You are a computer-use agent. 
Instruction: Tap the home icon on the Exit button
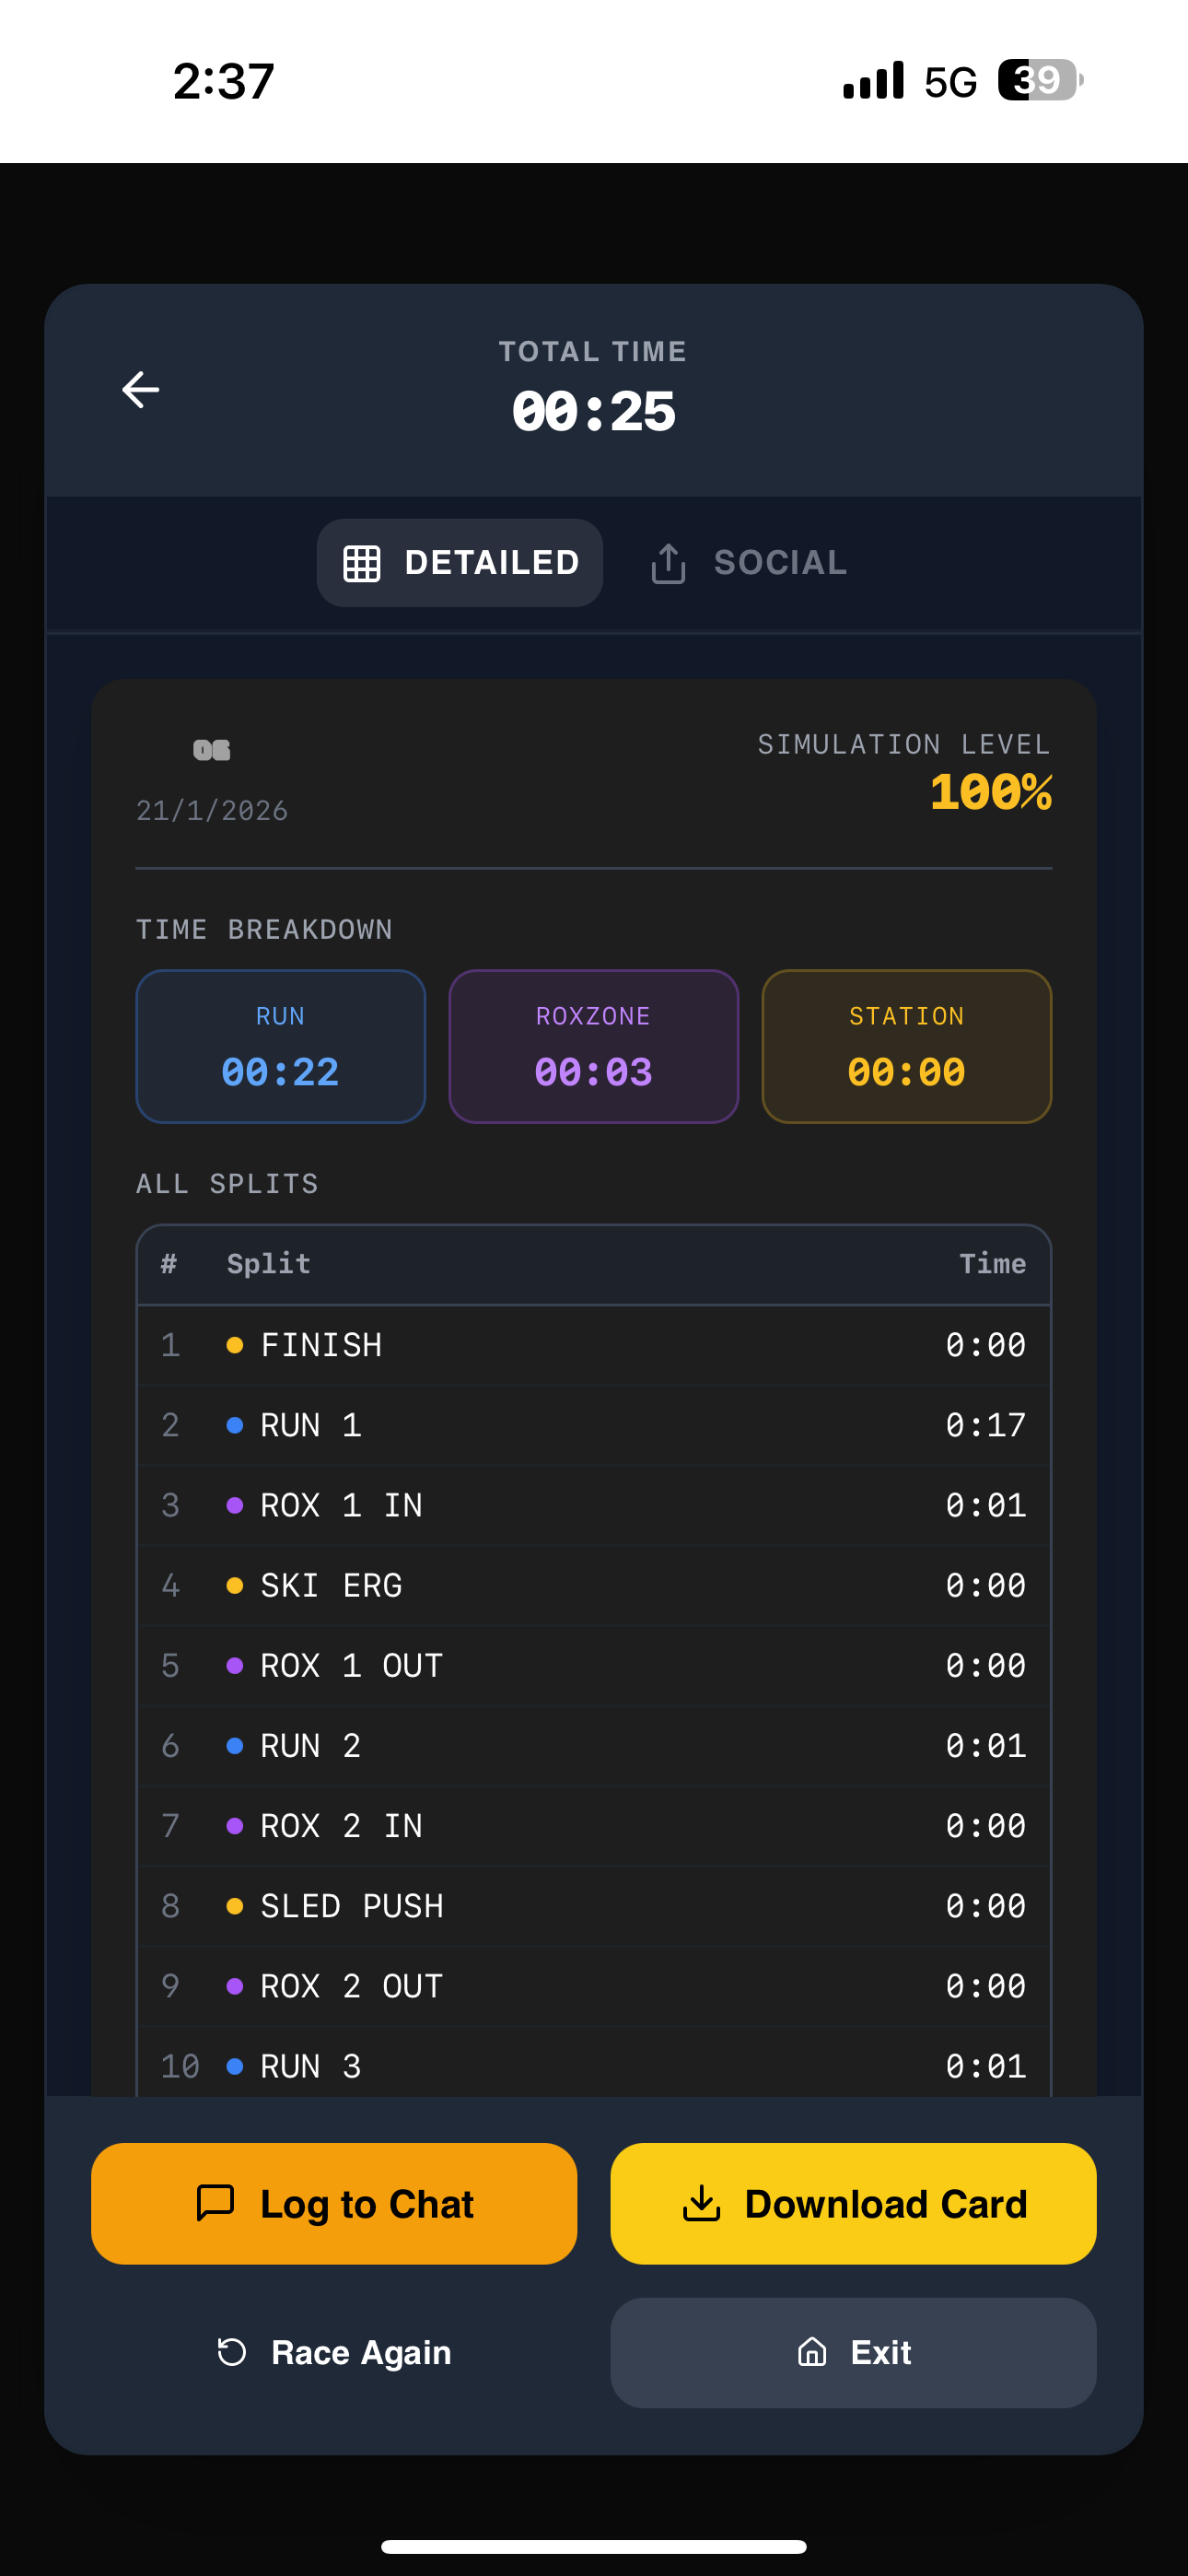click(x=814, y=2352)
